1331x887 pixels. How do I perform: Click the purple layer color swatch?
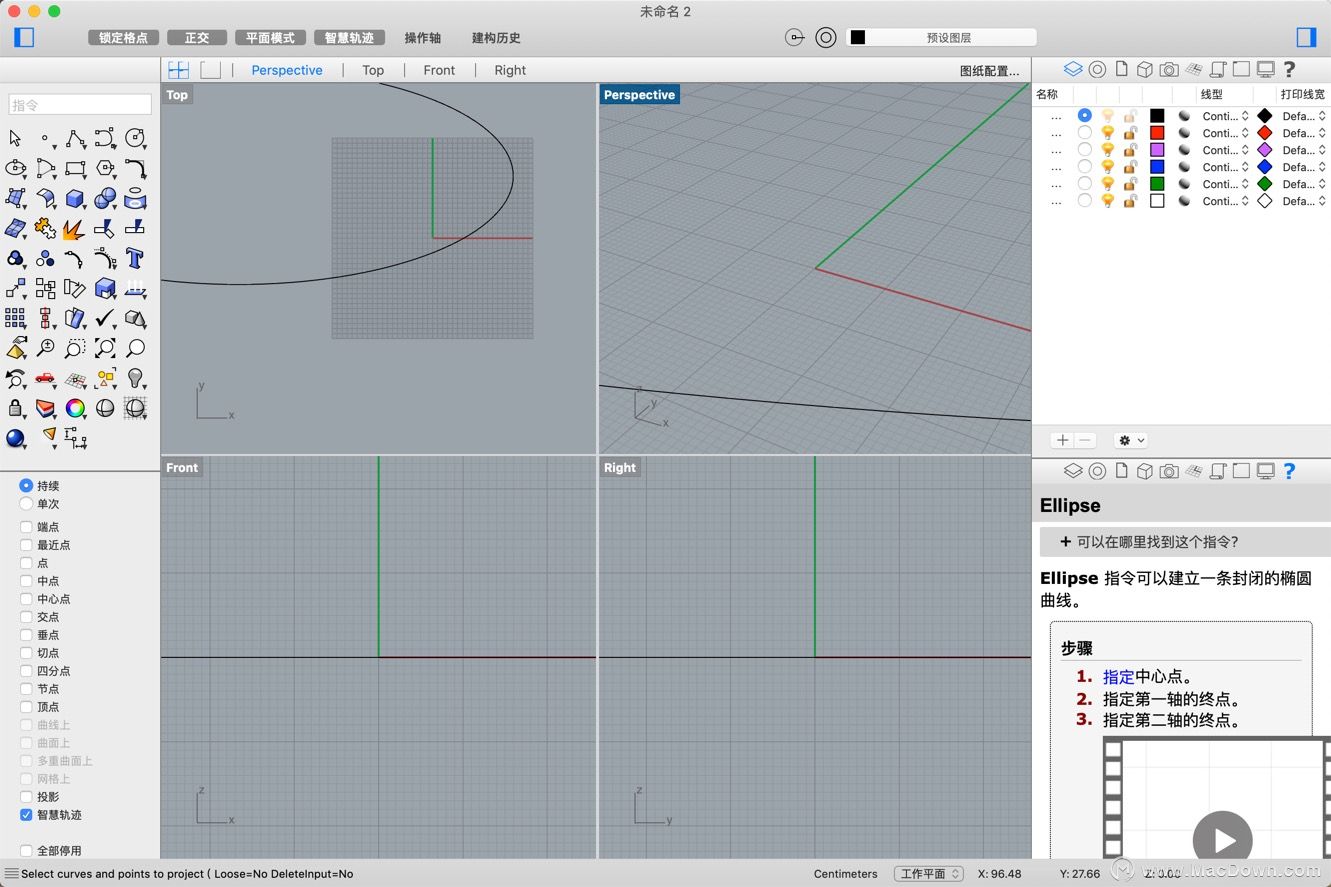point(1157,150)
